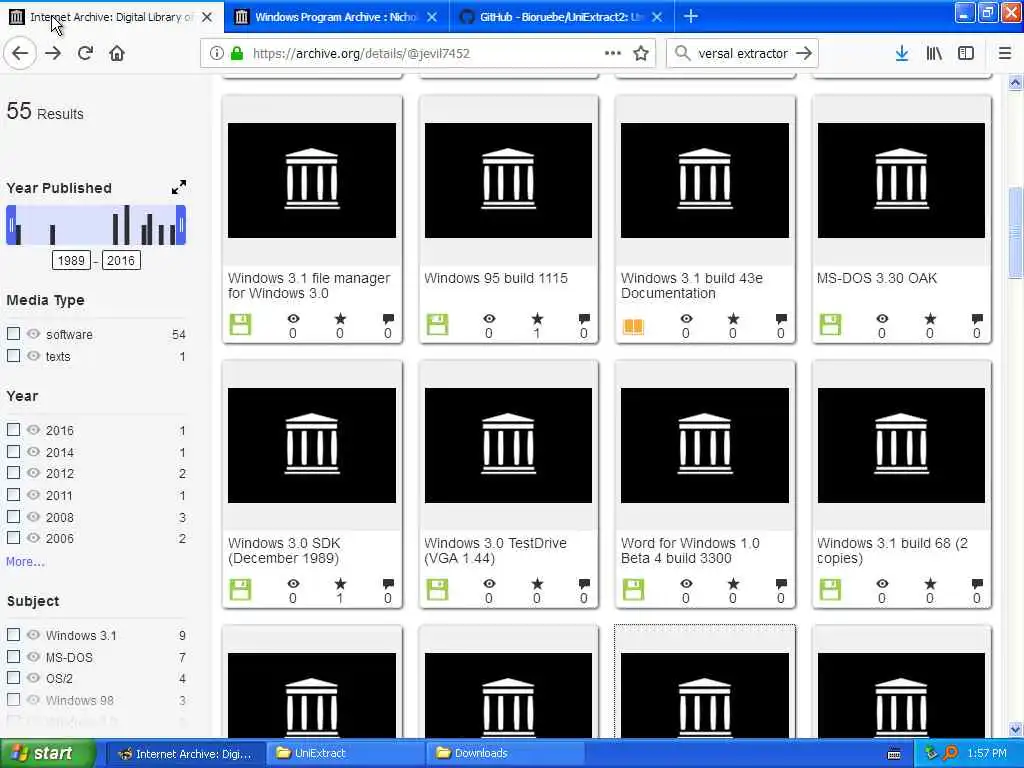Viewport: 1024px width, 768px height.
Task: Click reviews bubble icon on MS-DOS 3.30 OAK card
Action: (x=977, y=319)
